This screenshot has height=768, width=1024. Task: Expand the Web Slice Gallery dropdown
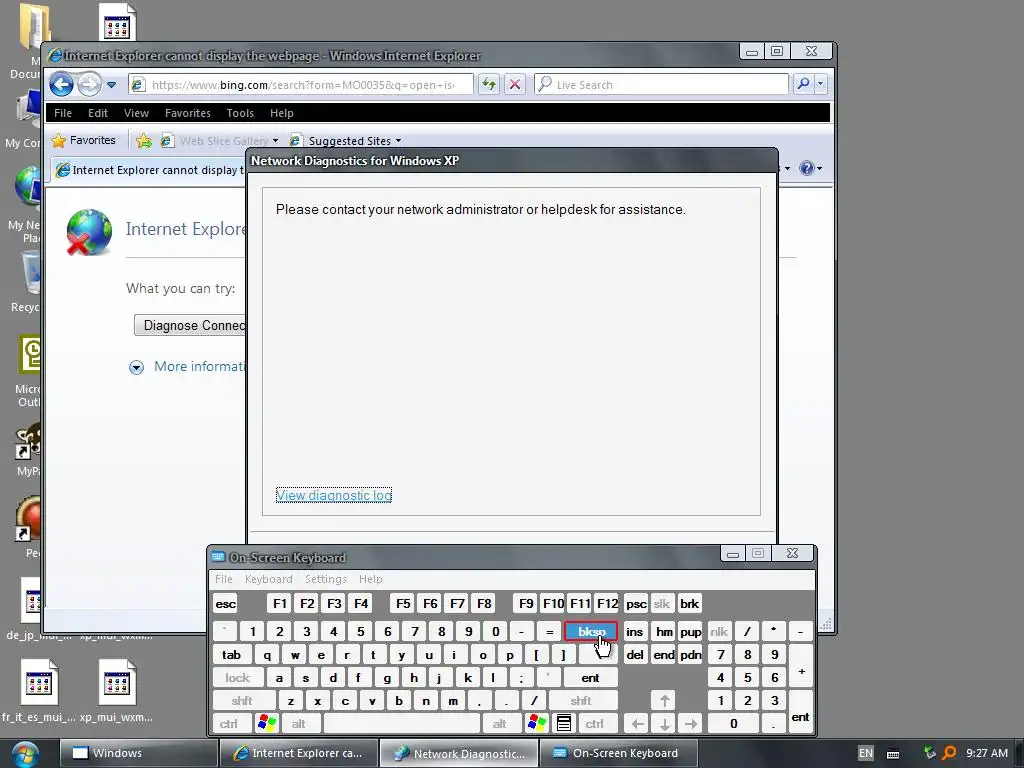pos(275,141)
